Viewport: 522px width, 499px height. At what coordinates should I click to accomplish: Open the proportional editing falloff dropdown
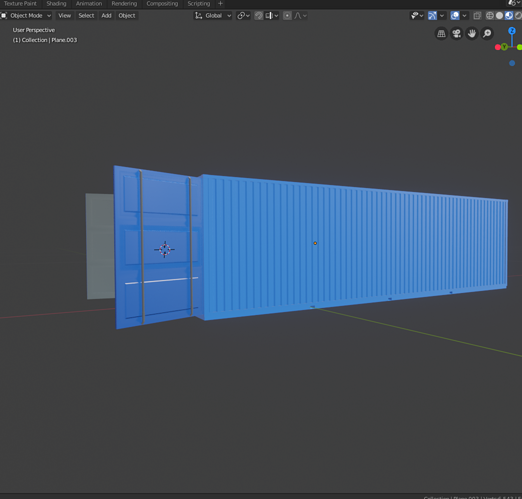tap(300, 16)
